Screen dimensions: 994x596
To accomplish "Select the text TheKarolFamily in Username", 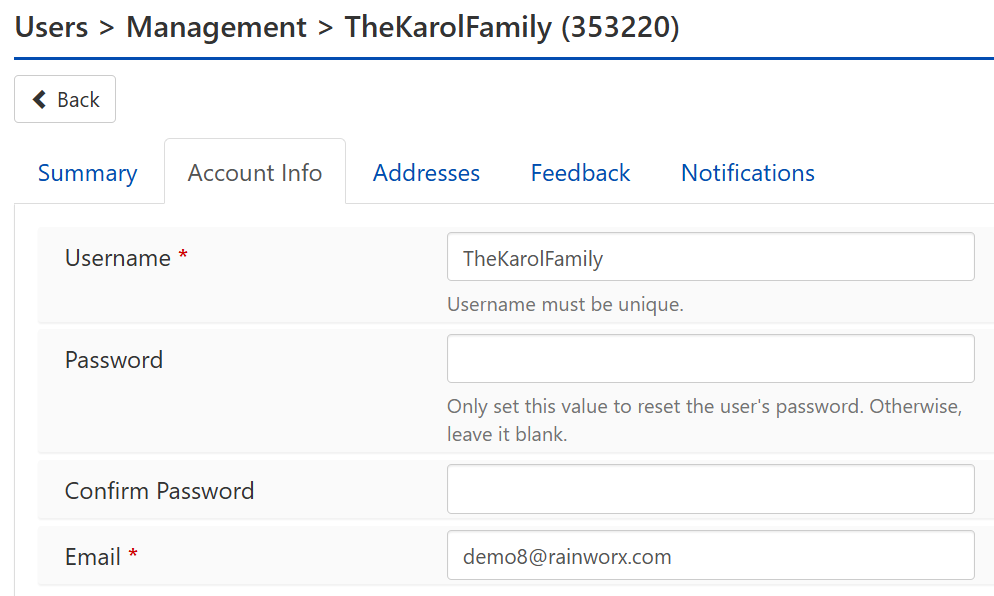I will click(x=533, y=258).
